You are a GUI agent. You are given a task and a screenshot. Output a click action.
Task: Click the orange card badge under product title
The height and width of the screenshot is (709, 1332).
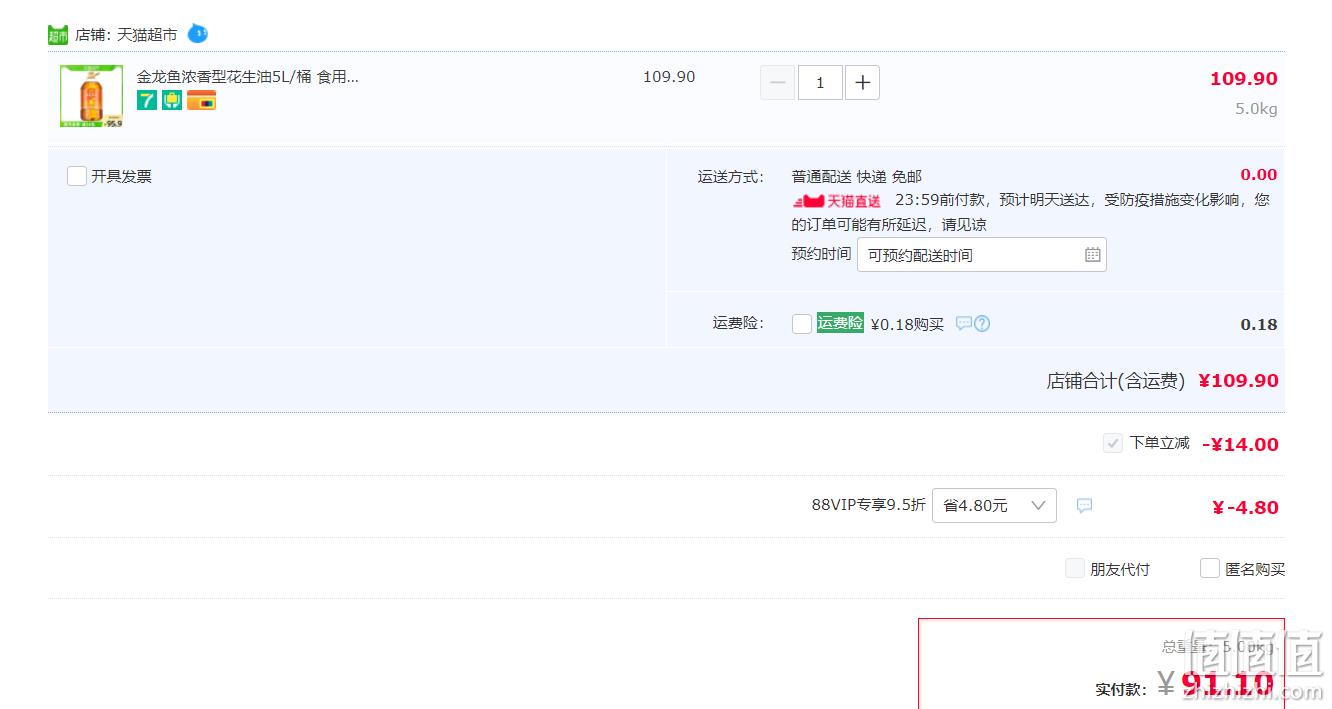(201, 100)
